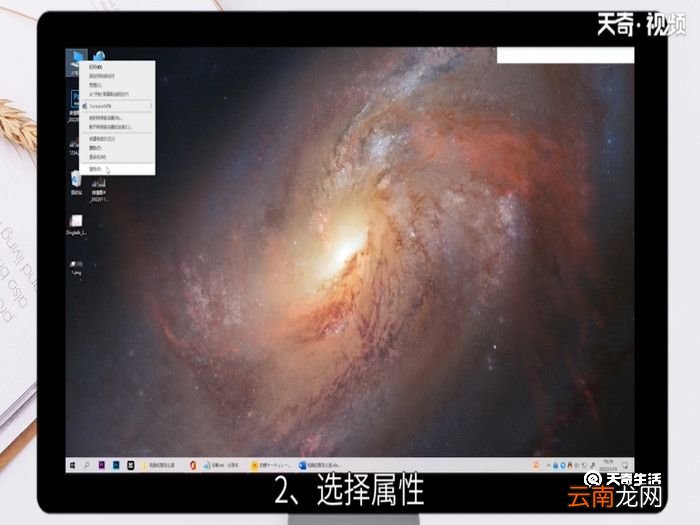The width and height of the screenshot is (700, 525).
Task: Select the 1234 image file desktop icon
Action: click(73, 147)
